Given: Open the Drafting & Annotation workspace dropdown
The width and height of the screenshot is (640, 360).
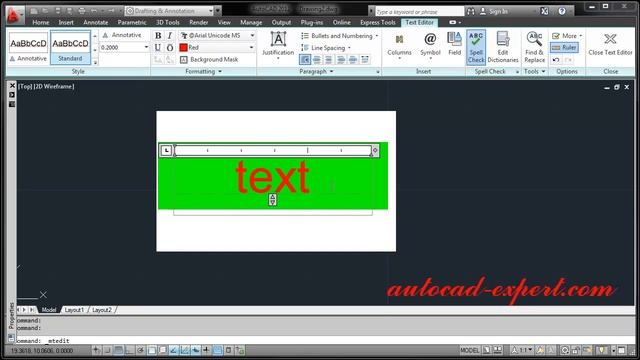Looking at the screenshot, I should point(170,11).
